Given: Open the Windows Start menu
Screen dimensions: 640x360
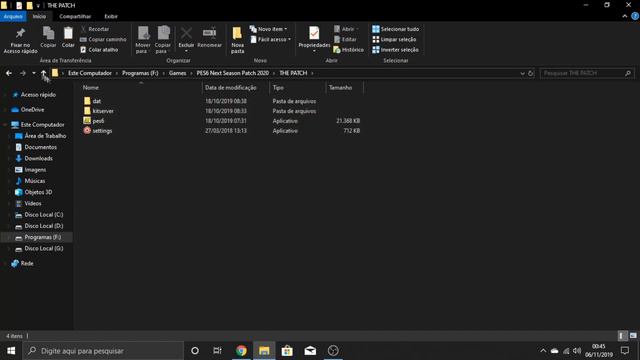Looking at the screenshot, I should click(x=11, y=351).
